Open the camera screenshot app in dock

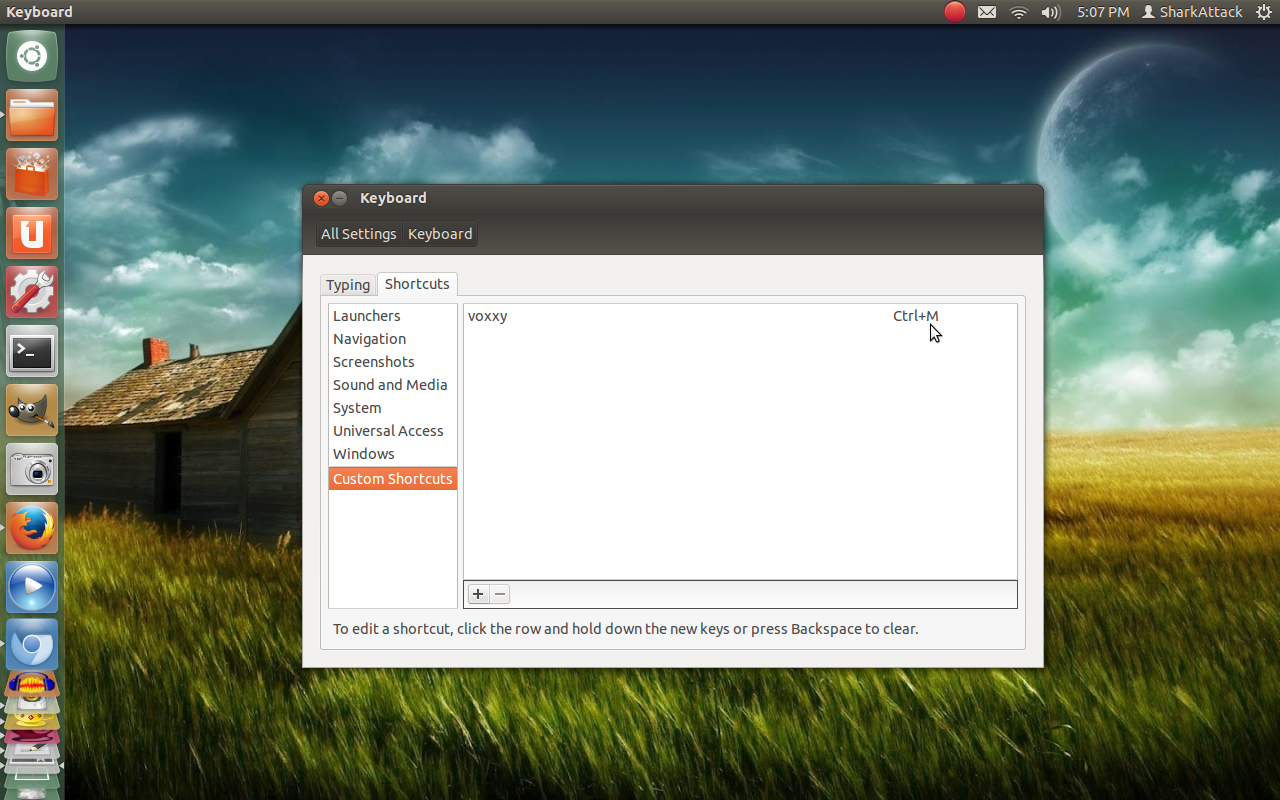[32, 469]
